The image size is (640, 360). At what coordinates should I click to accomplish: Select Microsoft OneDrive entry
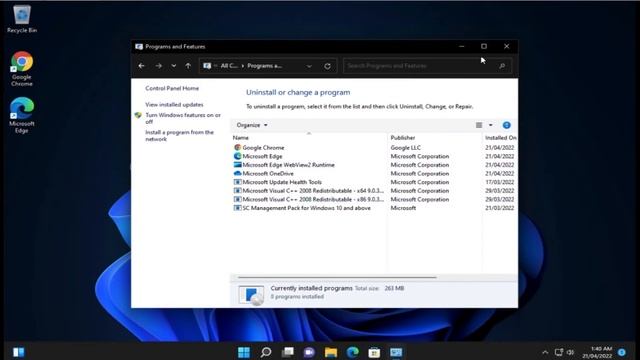pos(268,173)
